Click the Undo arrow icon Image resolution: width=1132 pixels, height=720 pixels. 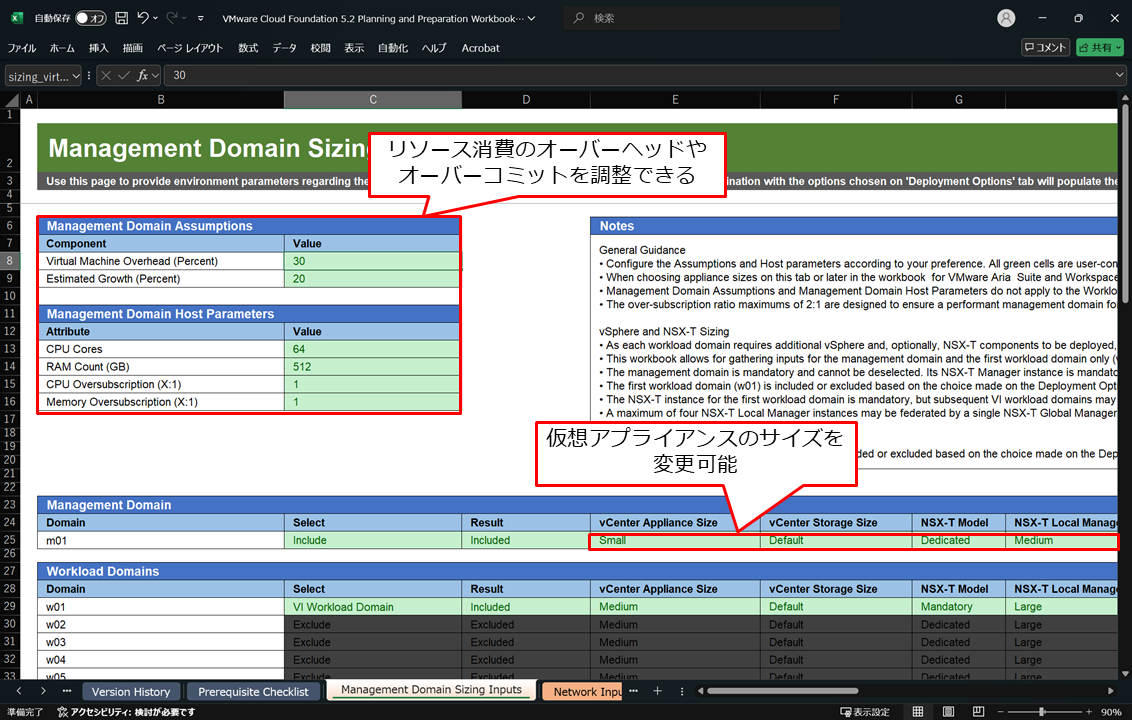click(143, 18)
